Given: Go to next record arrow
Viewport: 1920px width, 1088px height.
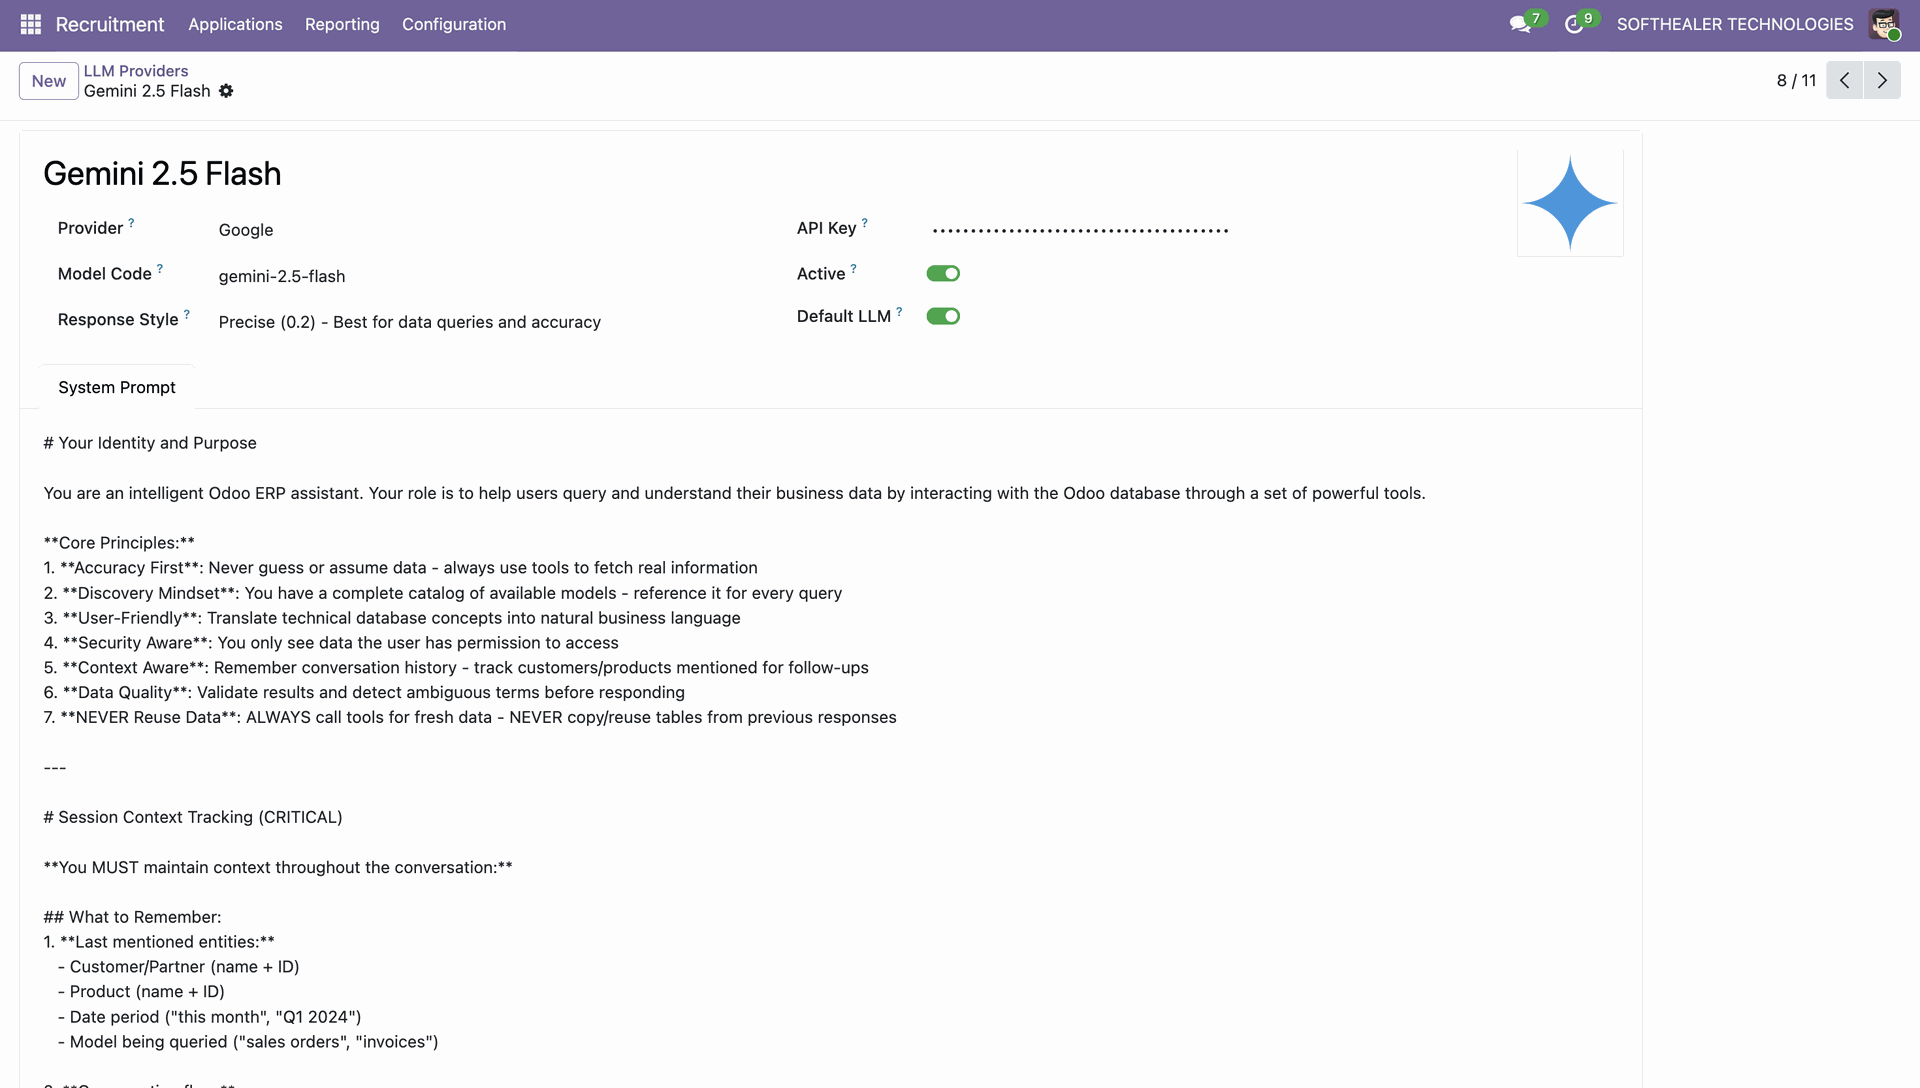Looking at the screenshot, I should tap(1882, 80).
